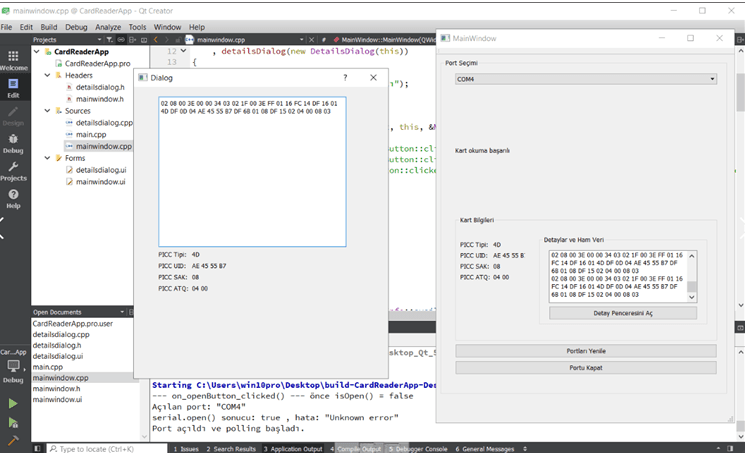
Task: Split the Projects panel
Action: [133, 40]
